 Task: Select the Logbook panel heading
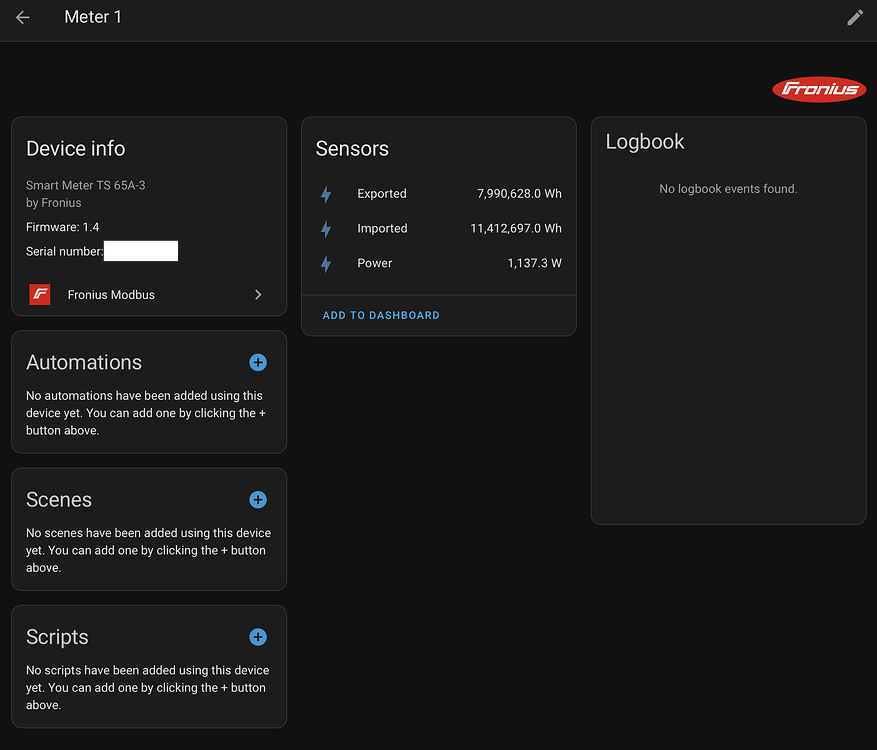(644, 141)
